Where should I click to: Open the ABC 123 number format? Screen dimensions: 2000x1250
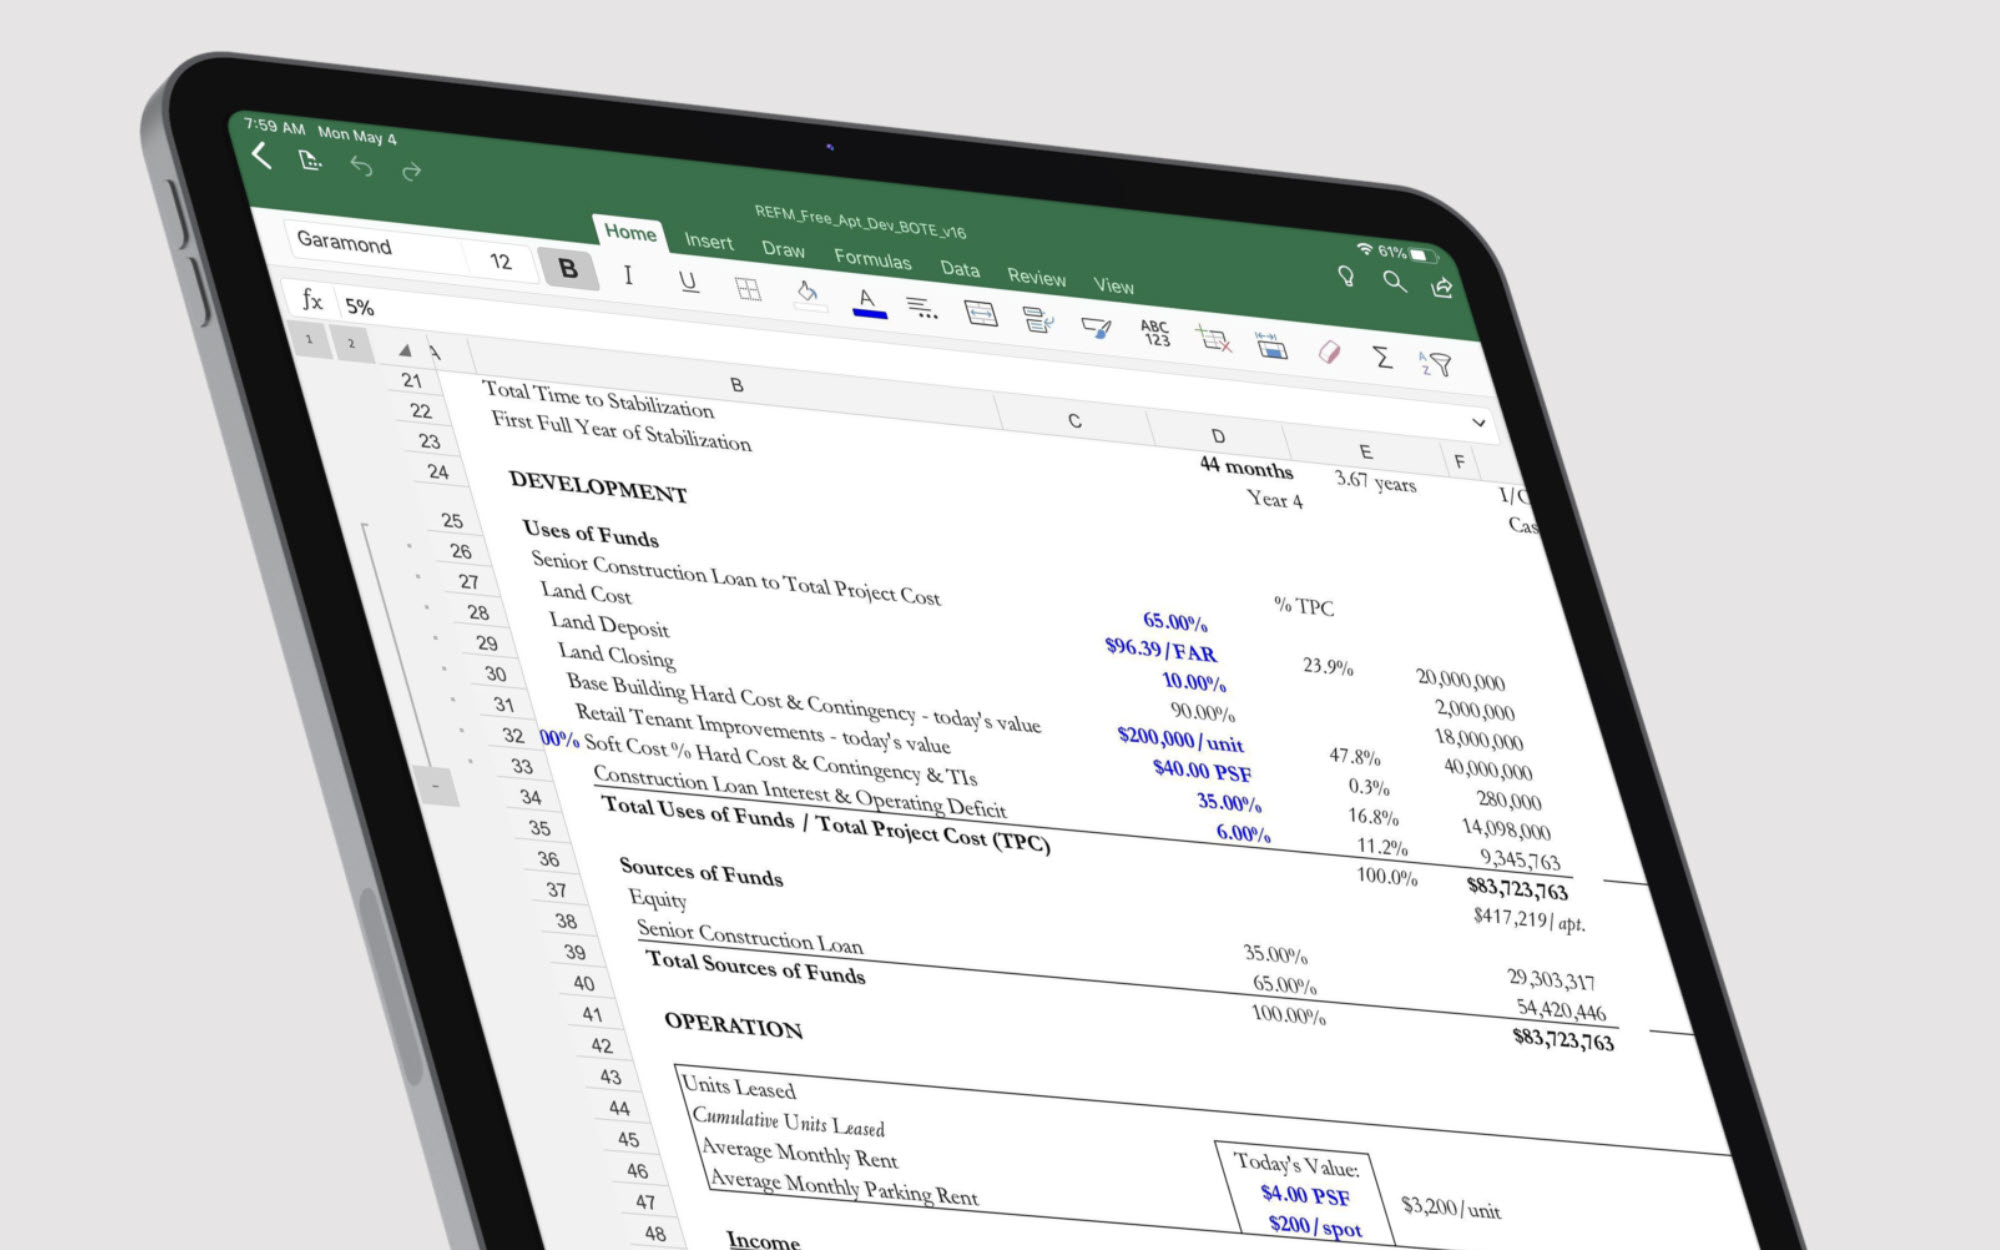(1155, 333)
